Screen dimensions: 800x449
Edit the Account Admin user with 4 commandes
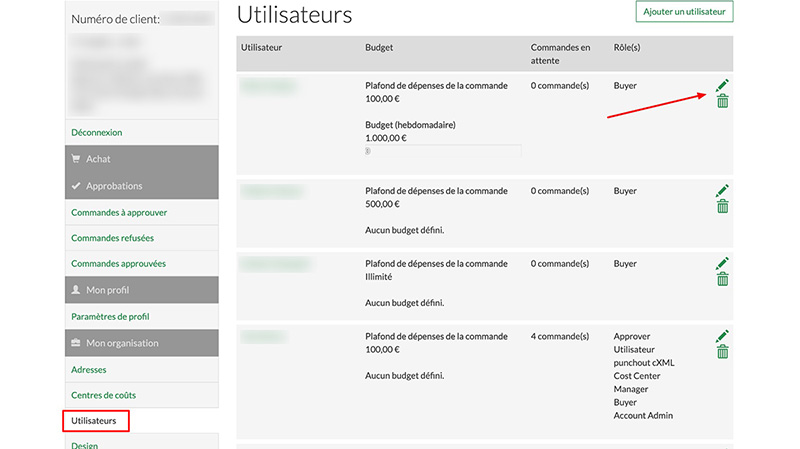[722, 336]
